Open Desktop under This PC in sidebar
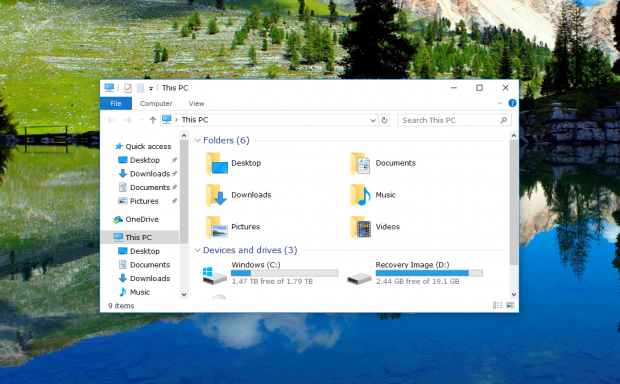Viewport: 620px width, 384px height. (x=139, y=251)
